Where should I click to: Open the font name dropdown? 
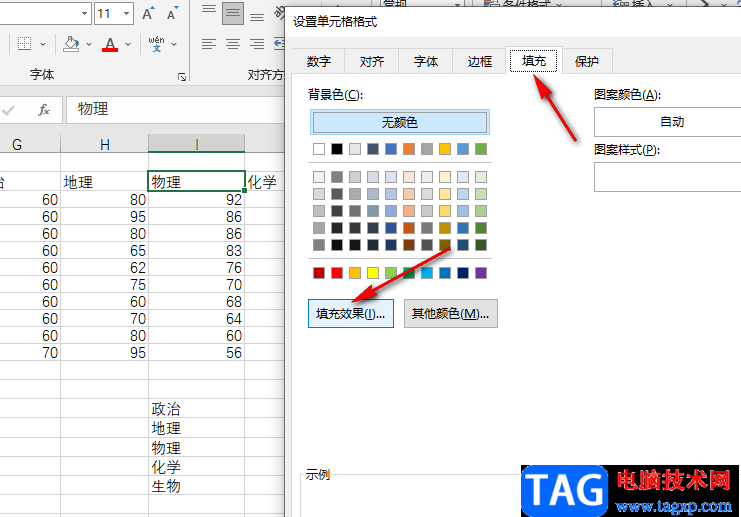coord(84,14)
